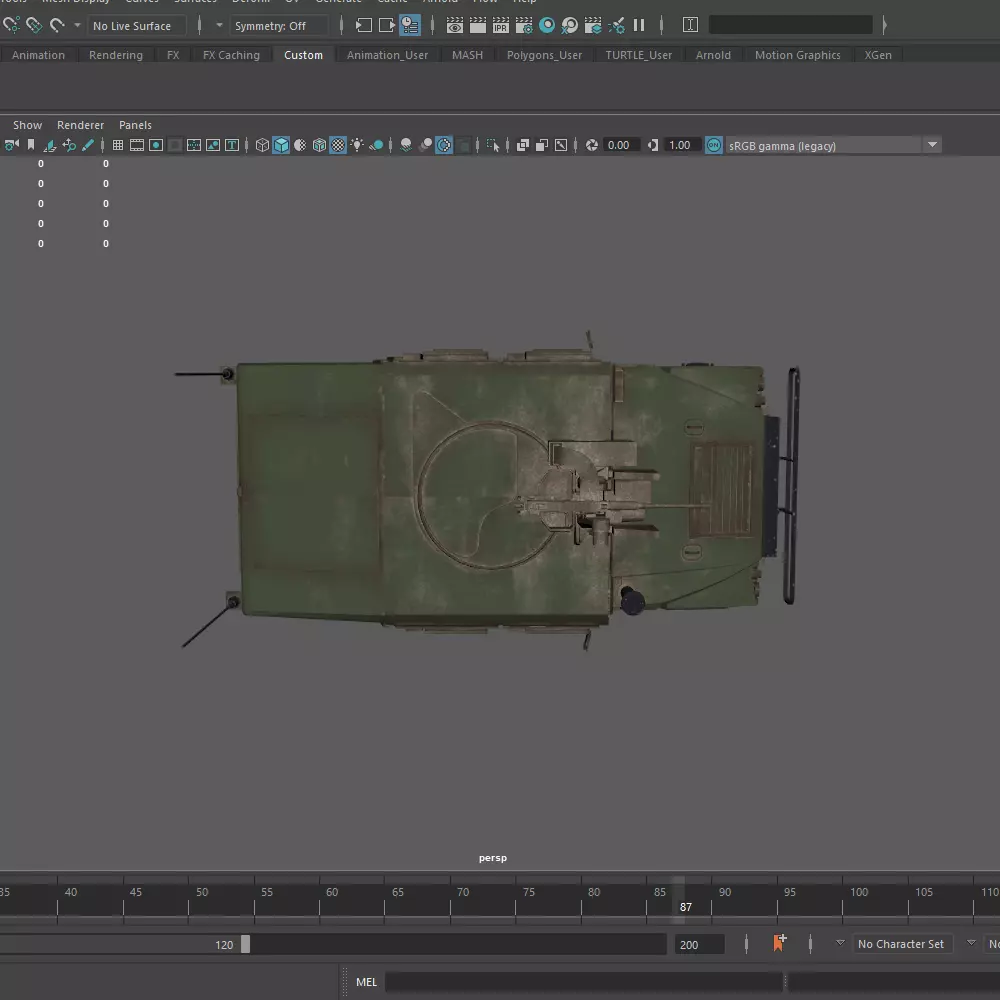Click the empty status line field

coord(790,26)
